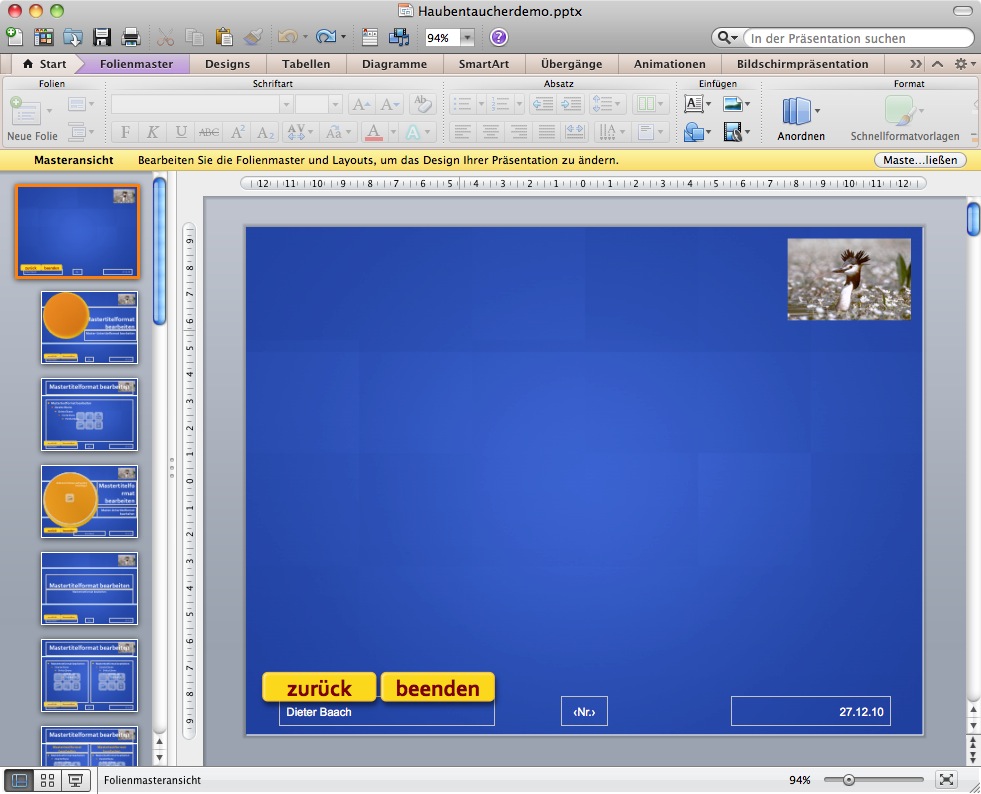Switch to normal view in status bar
981x794 pixels.
tap(18, 781)
